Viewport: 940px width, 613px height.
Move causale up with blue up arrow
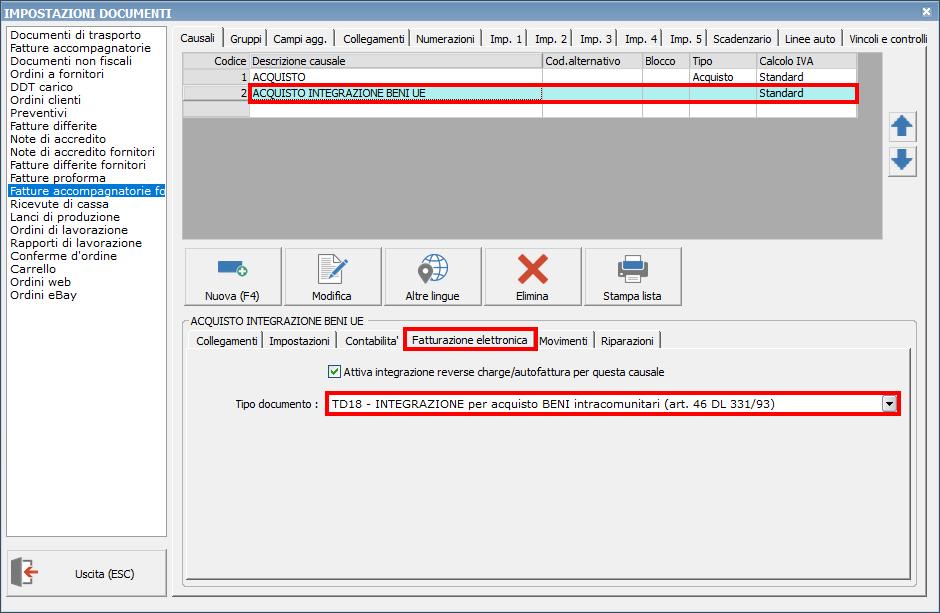coord(902,126)
